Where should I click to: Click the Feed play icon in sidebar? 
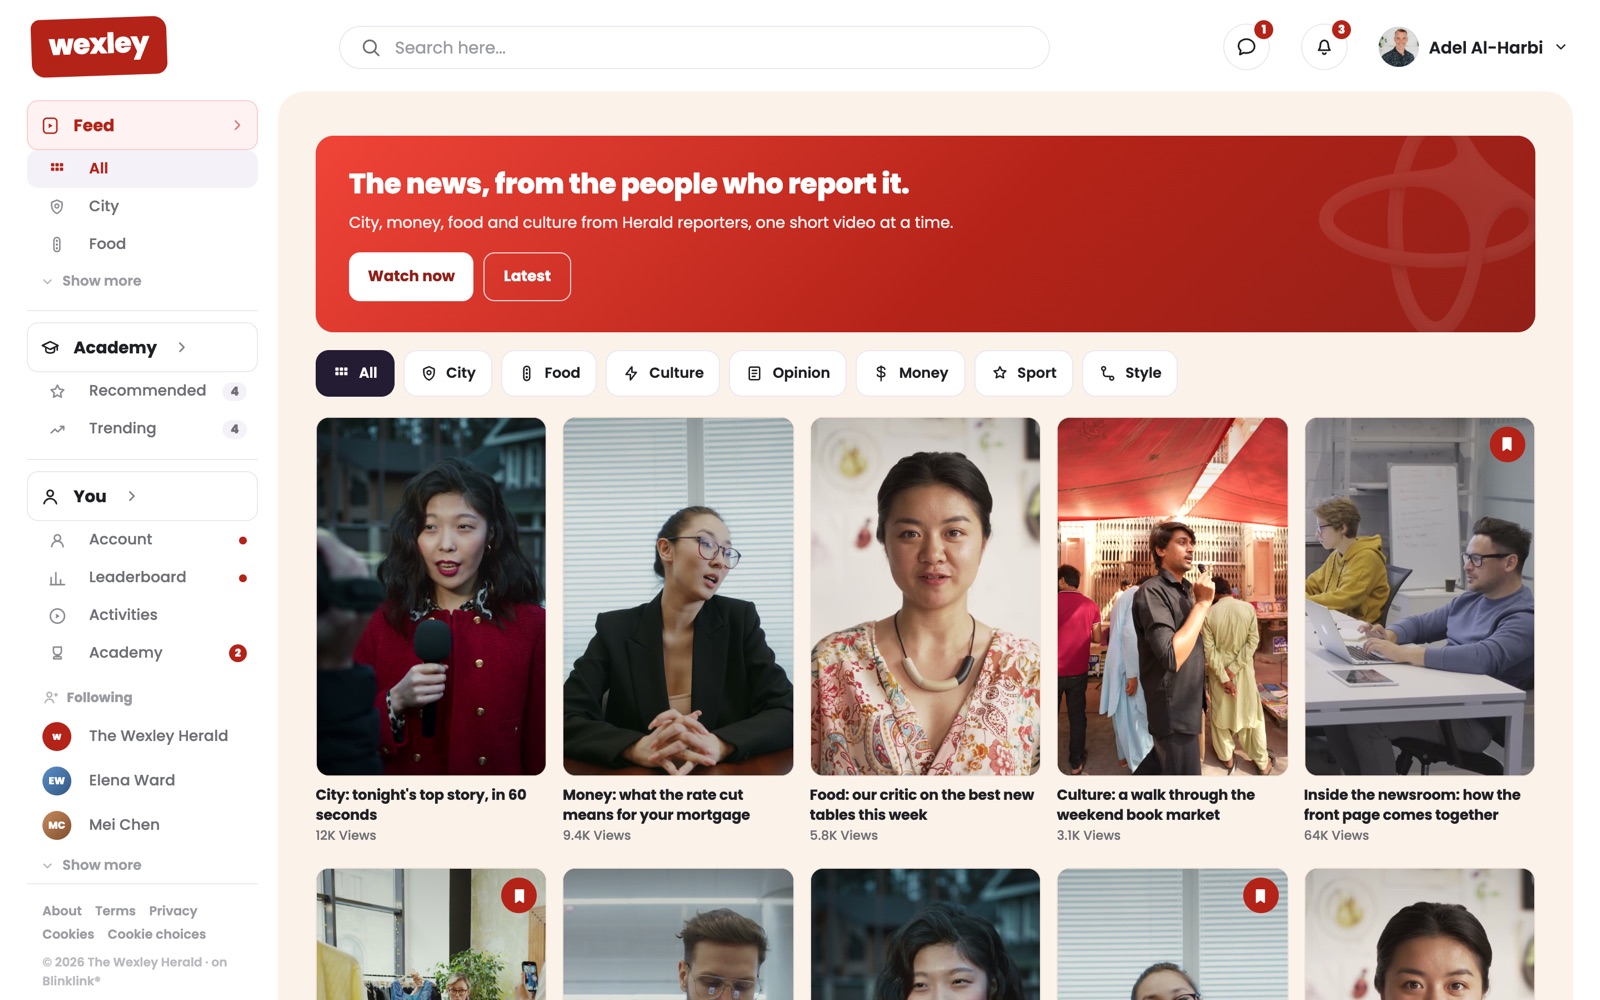(50, 125)
